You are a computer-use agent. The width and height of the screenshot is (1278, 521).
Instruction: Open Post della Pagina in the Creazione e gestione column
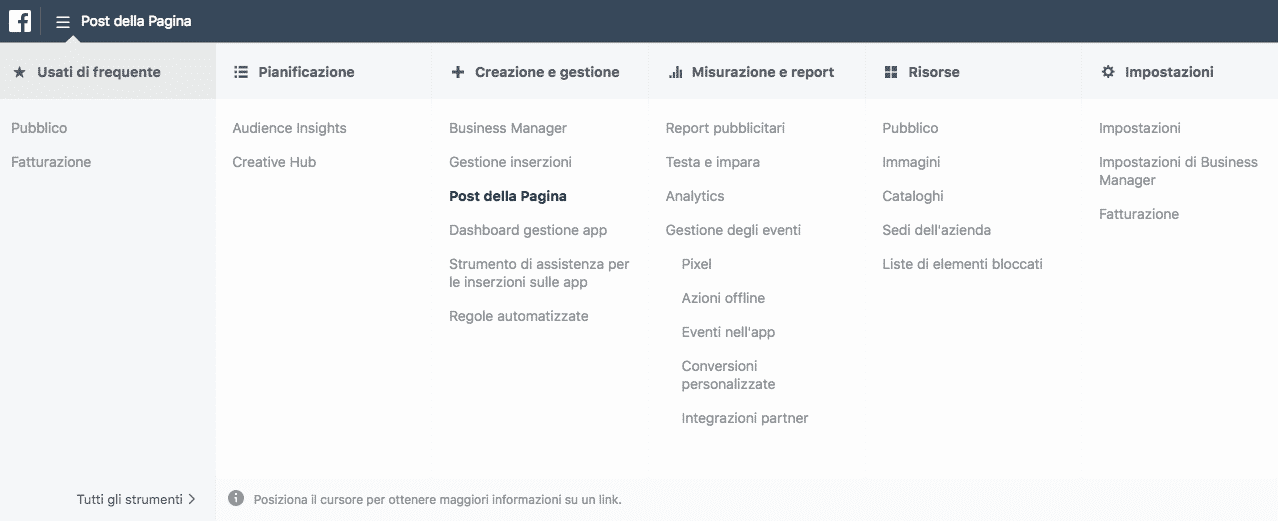(x=508, y=196)
